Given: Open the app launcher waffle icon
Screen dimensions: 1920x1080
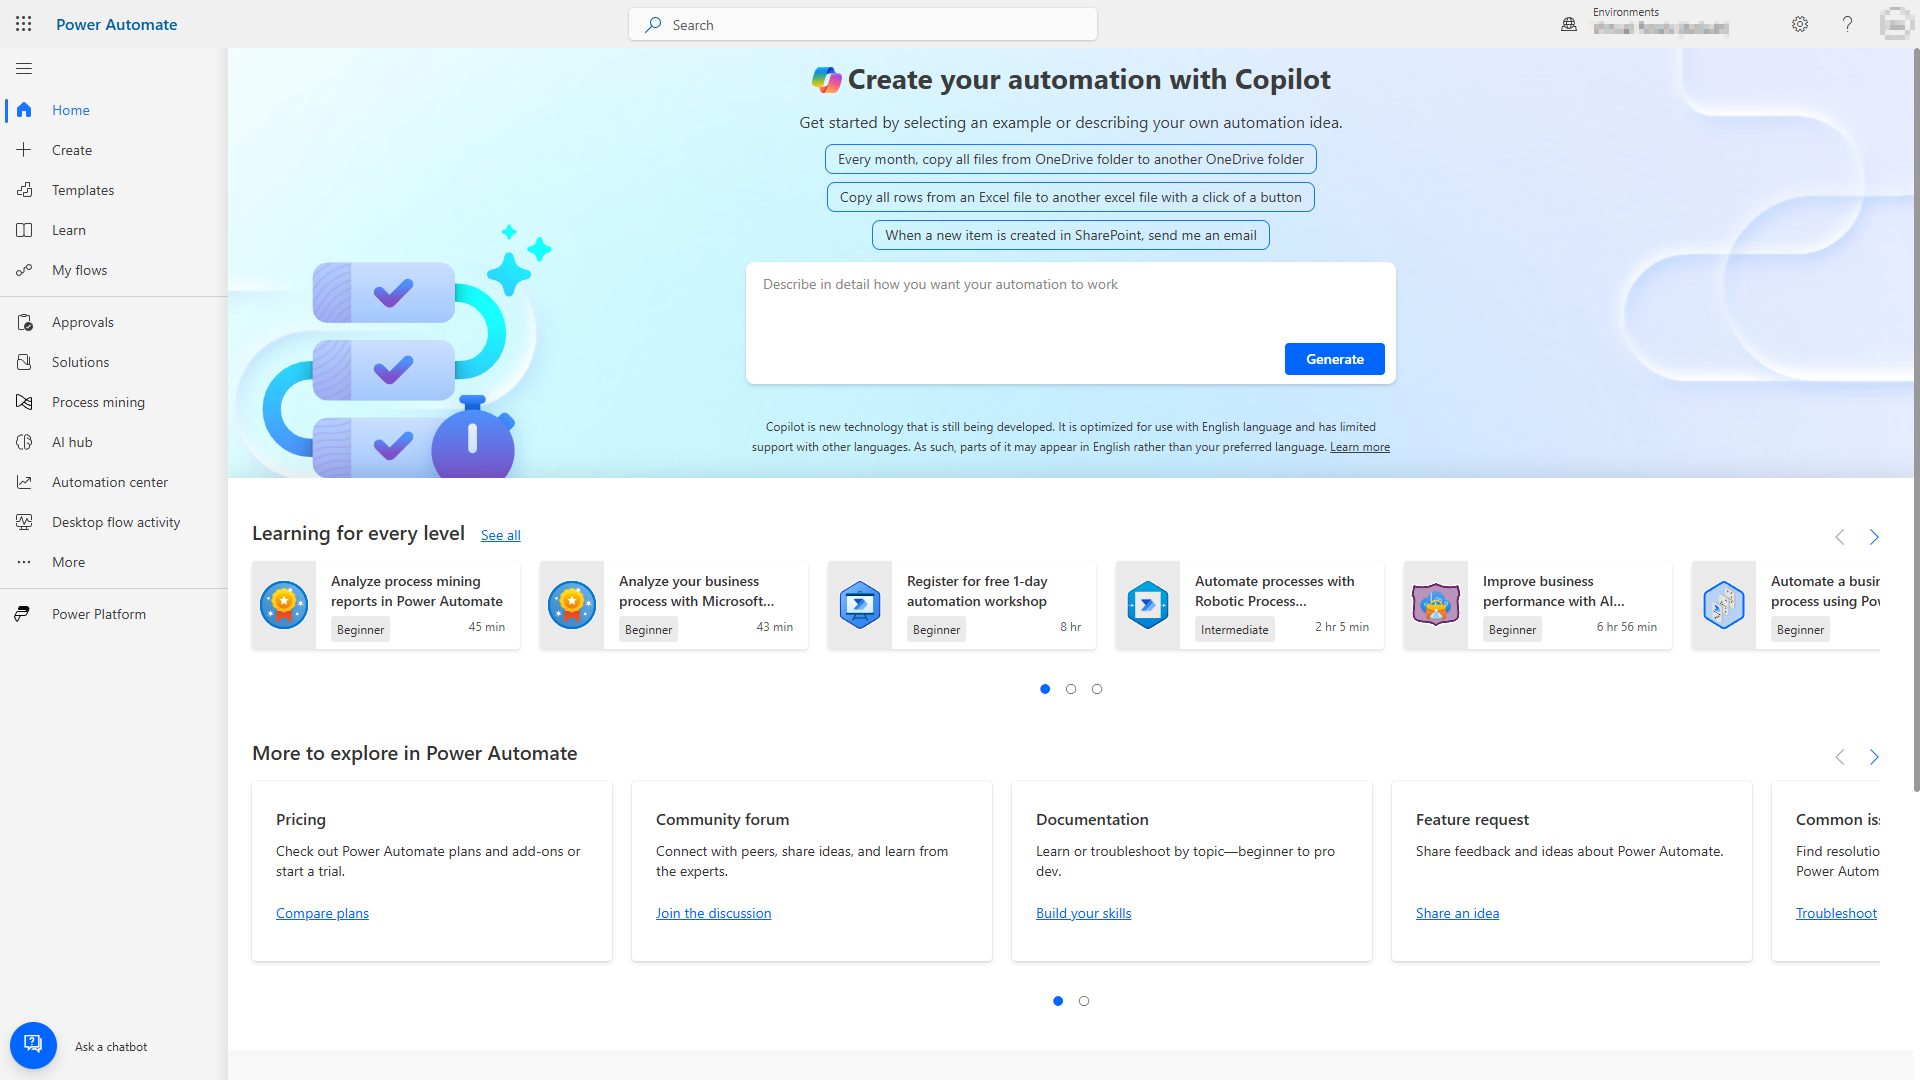Looking at the screenshot, I should [24, 24].
